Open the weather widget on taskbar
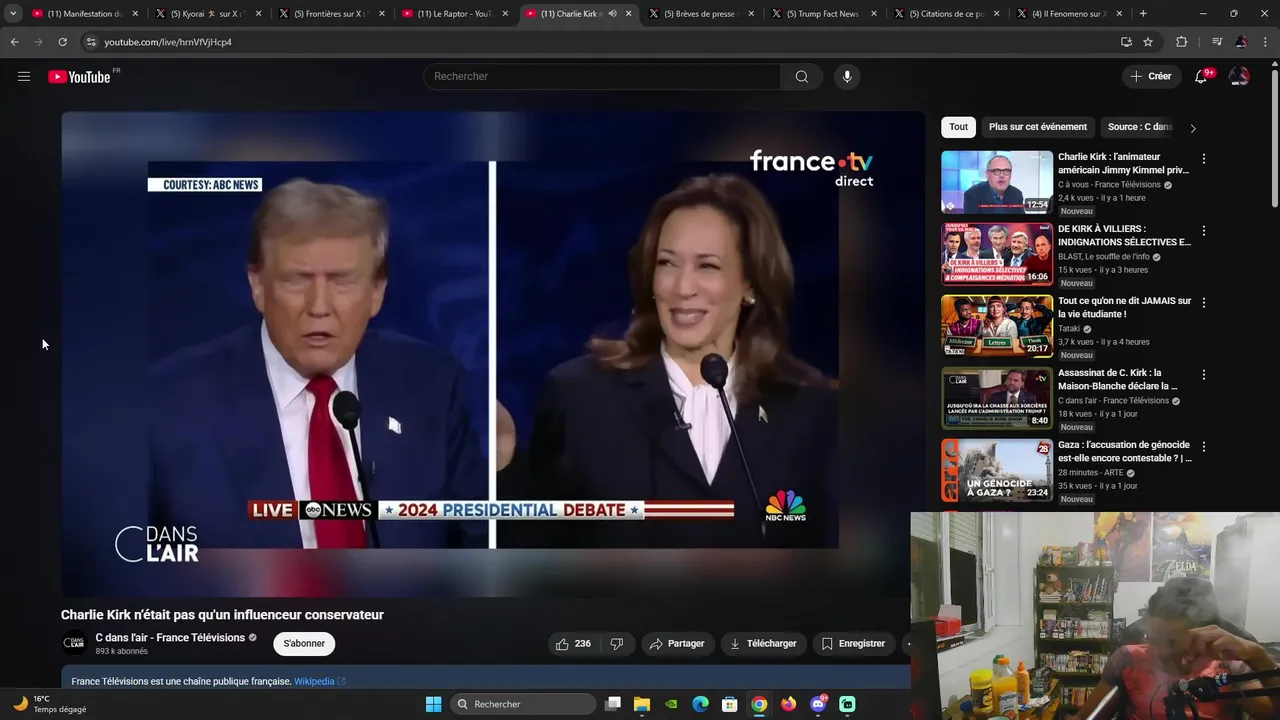Viewport: 1280px width, 720px height. (50, 704)
